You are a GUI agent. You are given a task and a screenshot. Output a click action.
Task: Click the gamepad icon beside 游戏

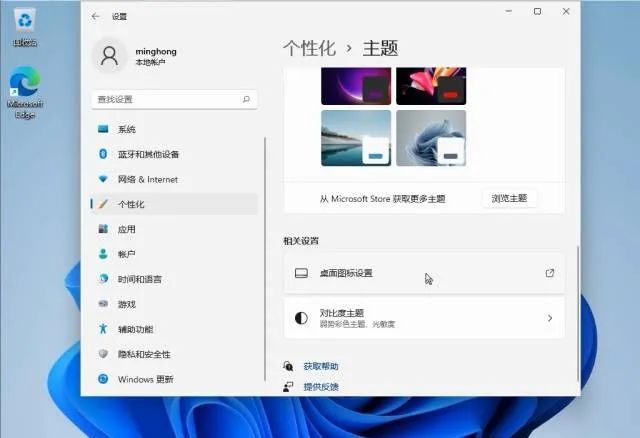(x=103, y=304)
